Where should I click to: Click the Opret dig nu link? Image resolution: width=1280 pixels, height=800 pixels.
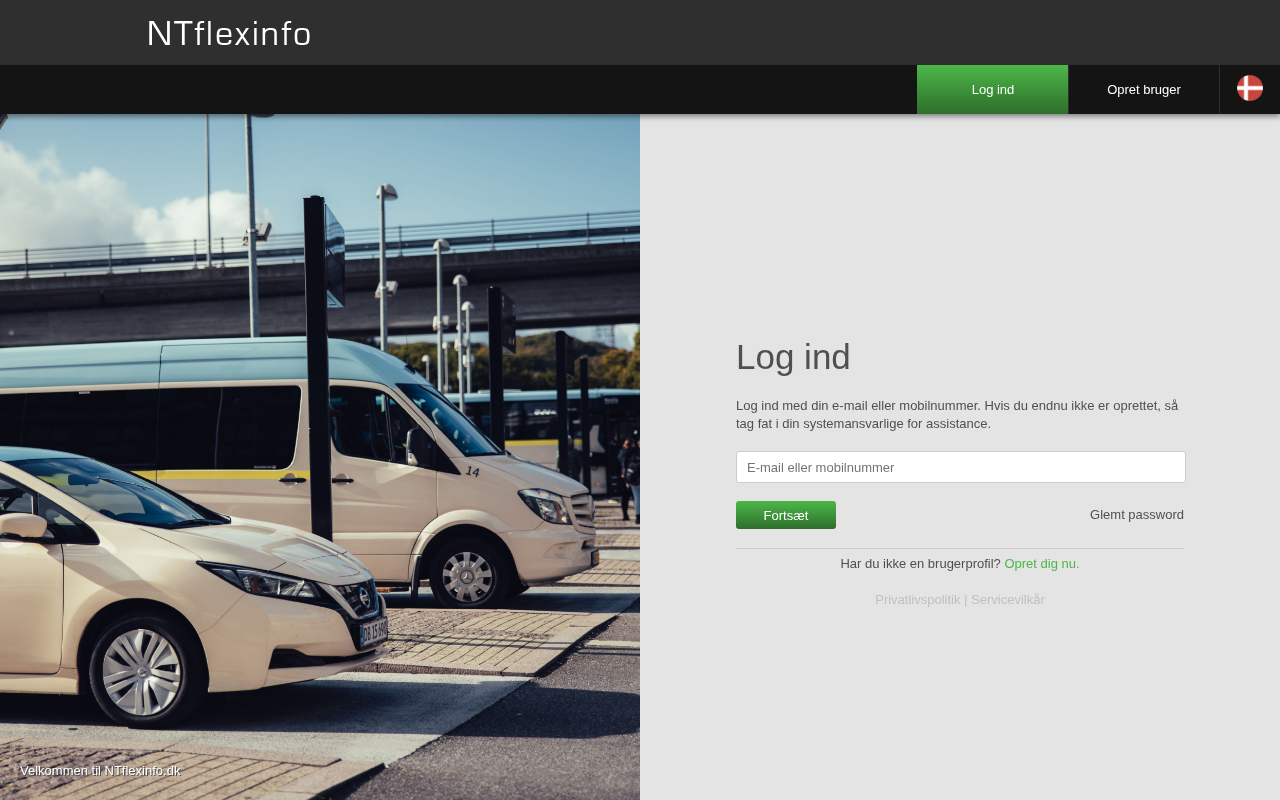coord(1042,564)
